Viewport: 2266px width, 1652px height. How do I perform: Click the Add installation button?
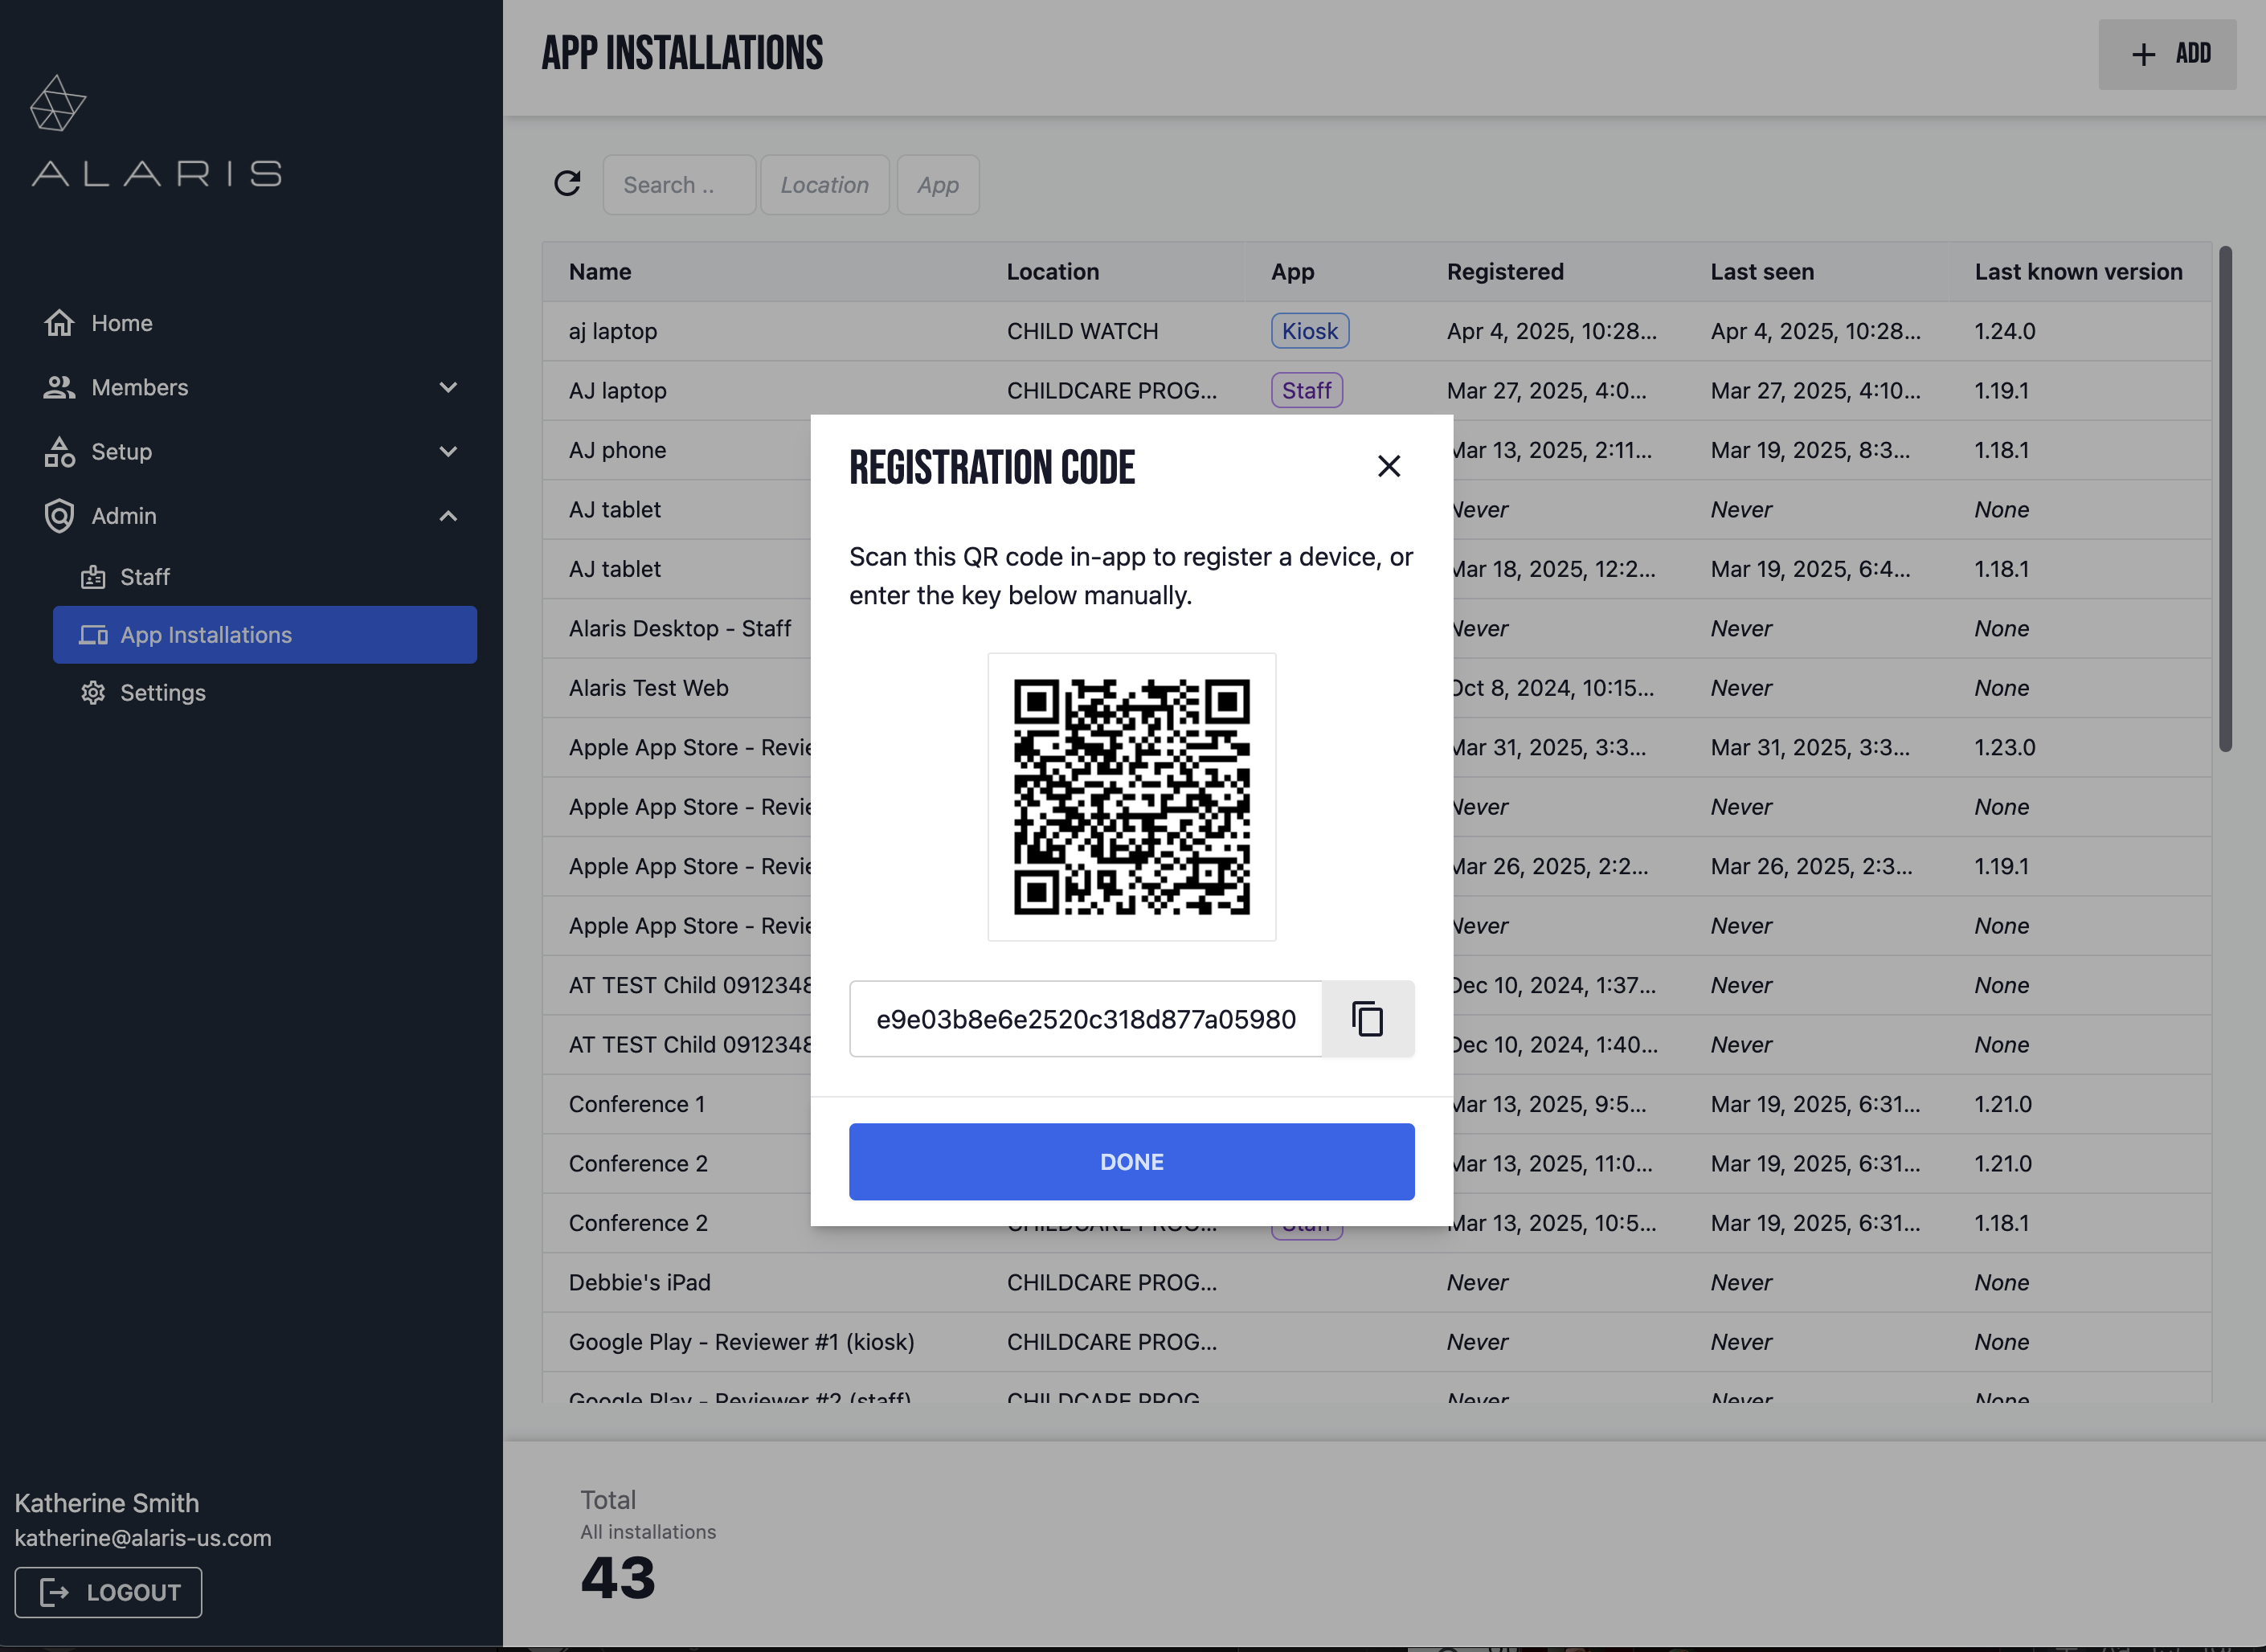(x=2166, y=54)
